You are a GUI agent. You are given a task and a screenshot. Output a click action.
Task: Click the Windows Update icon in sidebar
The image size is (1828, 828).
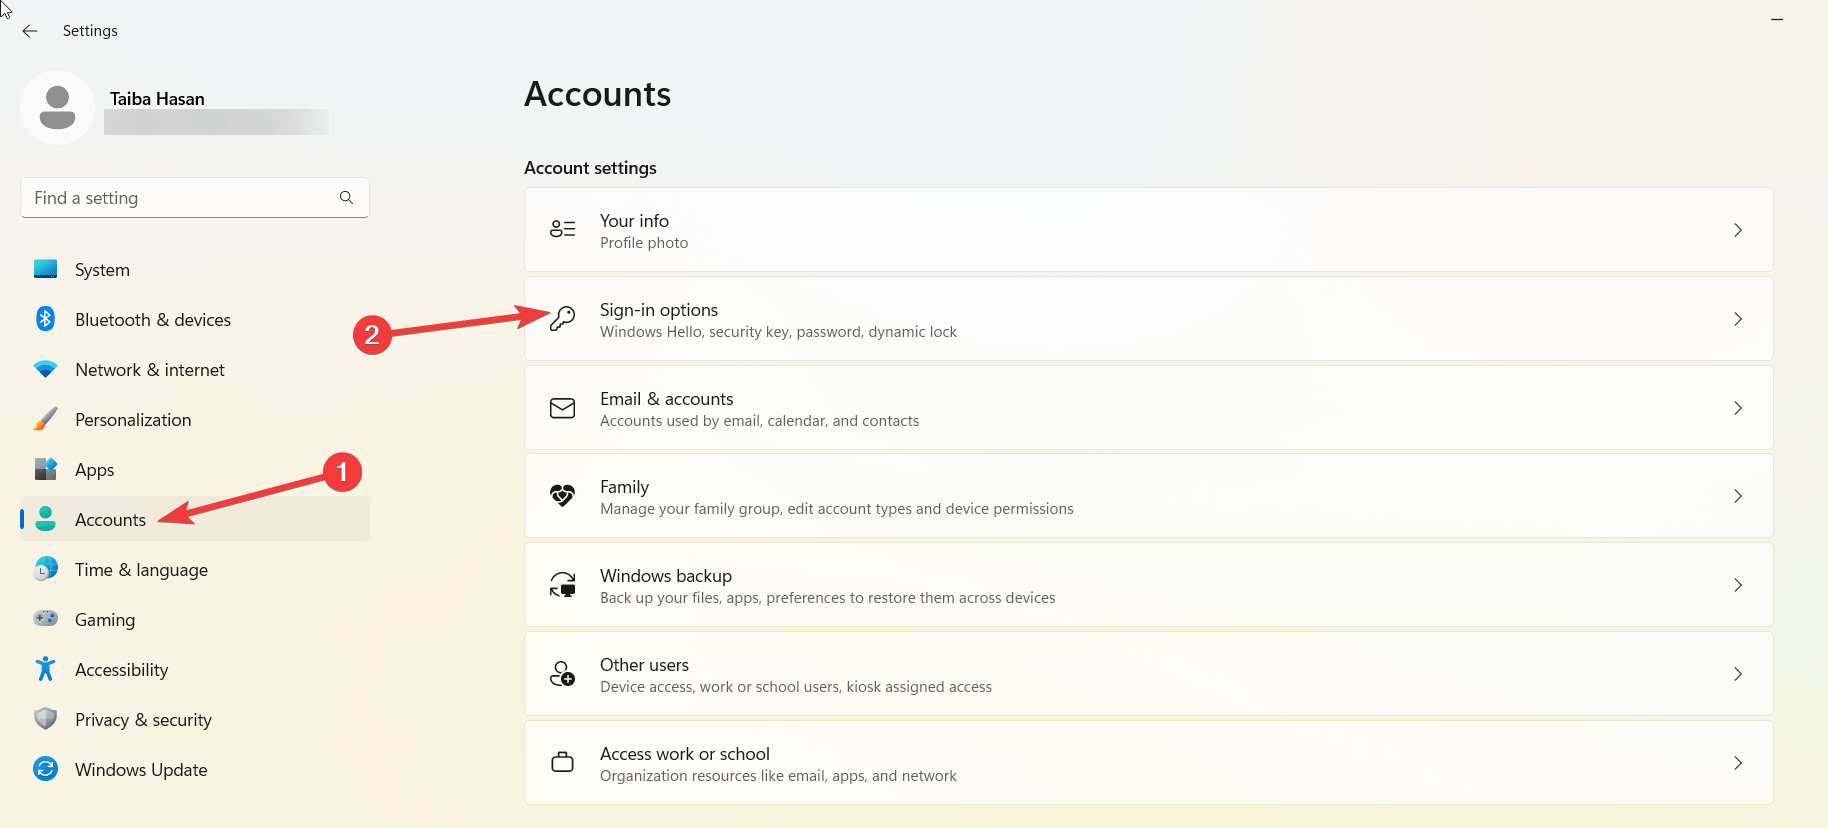(45, 769)
